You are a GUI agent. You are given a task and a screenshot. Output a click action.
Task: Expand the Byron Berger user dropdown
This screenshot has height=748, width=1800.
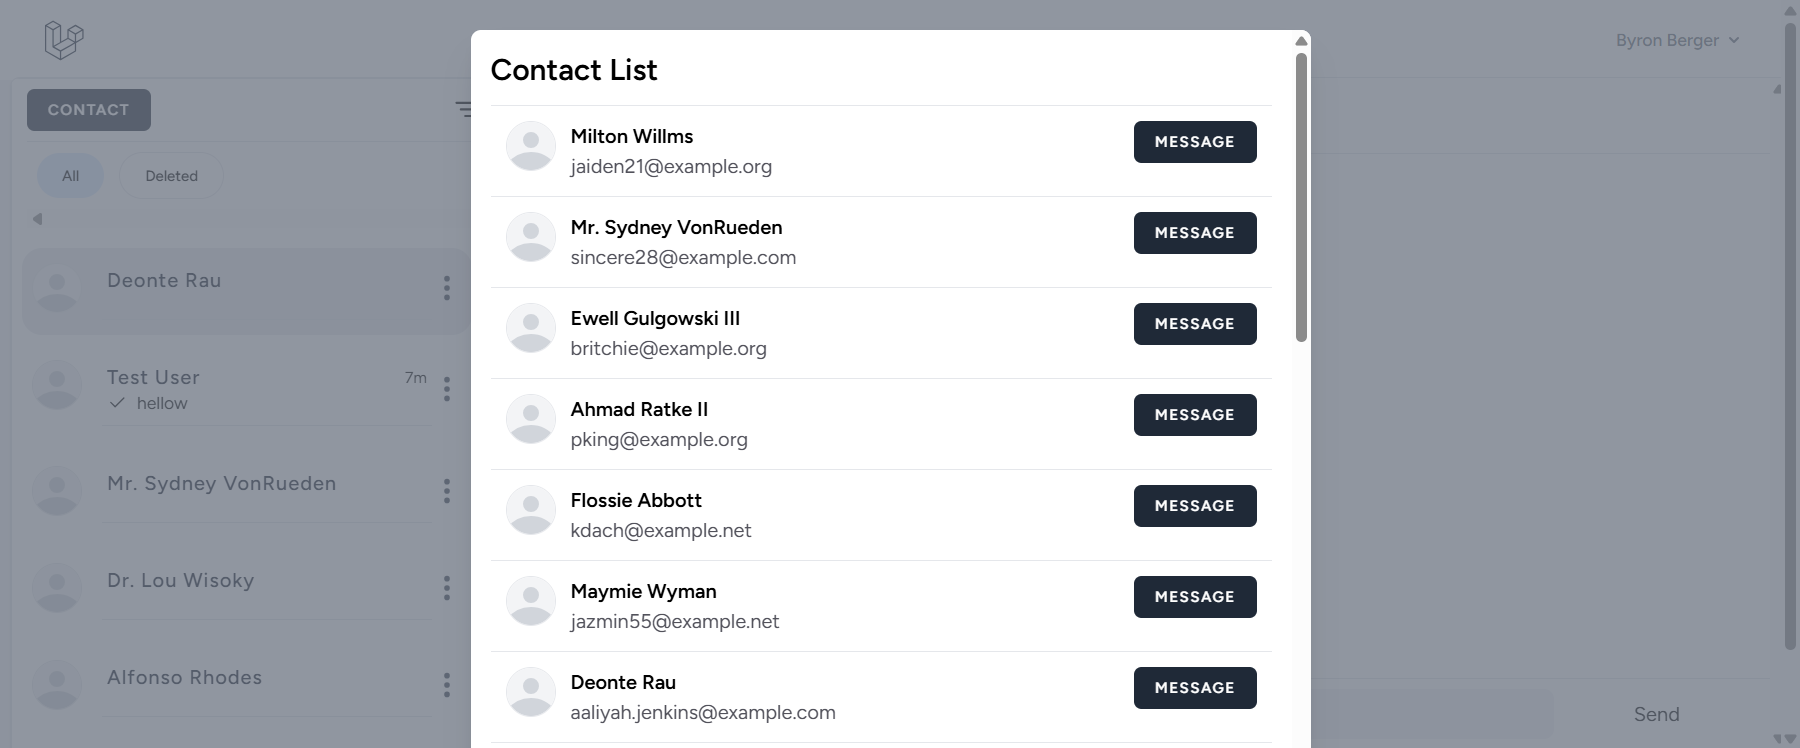pyautogui.click(x=1677, y=40)
